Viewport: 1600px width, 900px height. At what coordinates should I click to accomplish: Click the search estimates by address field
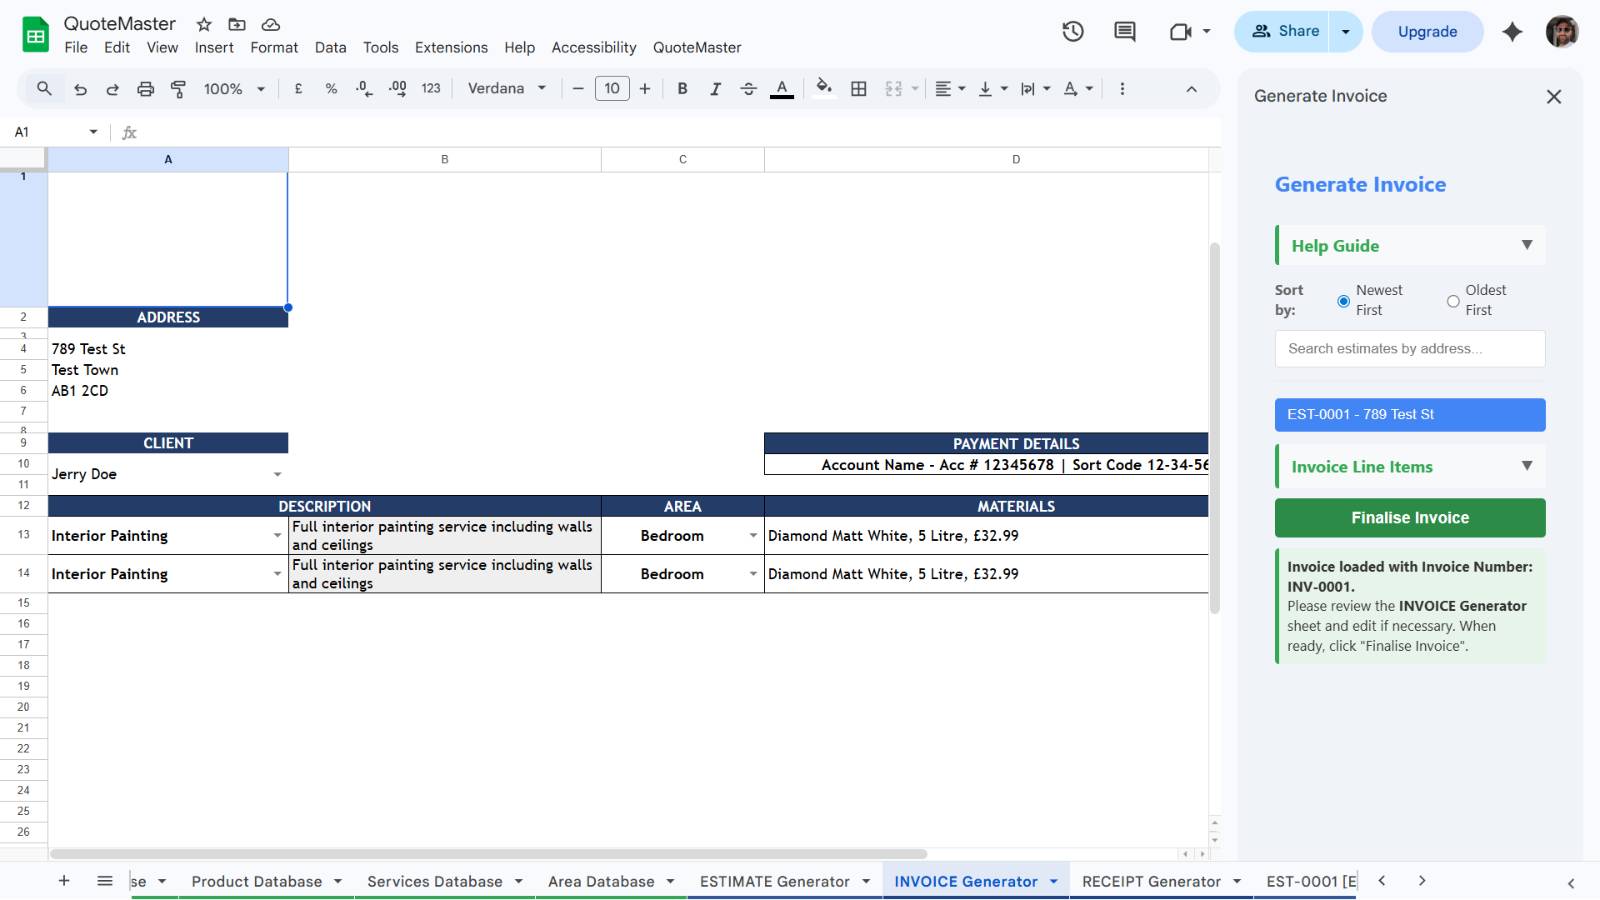(1409, 348)
